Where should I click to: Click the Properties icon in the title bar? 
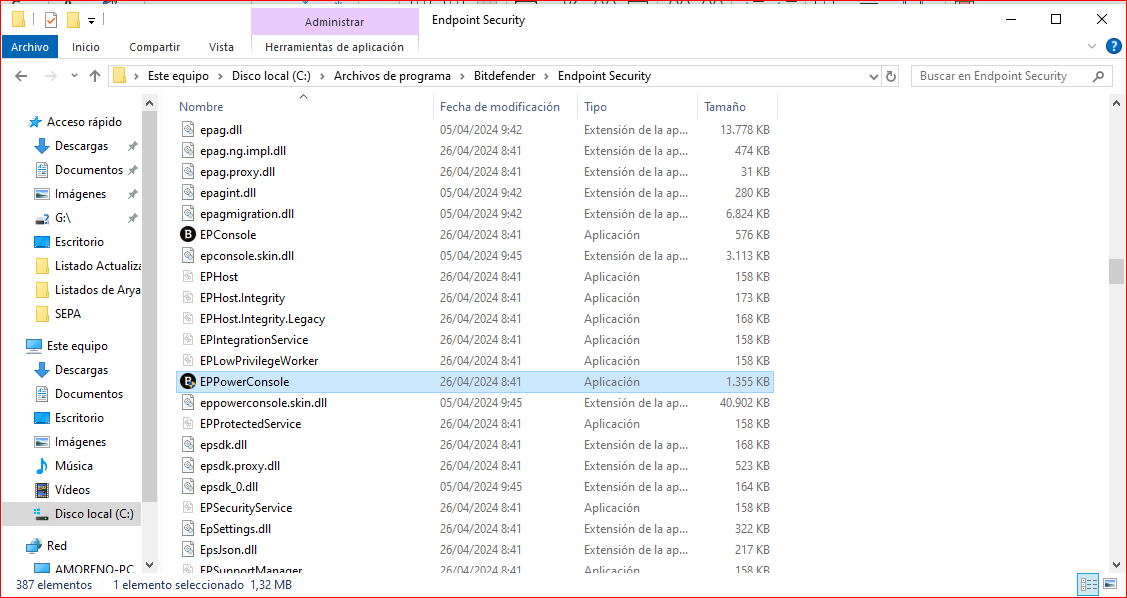click(x=51, y=19)
